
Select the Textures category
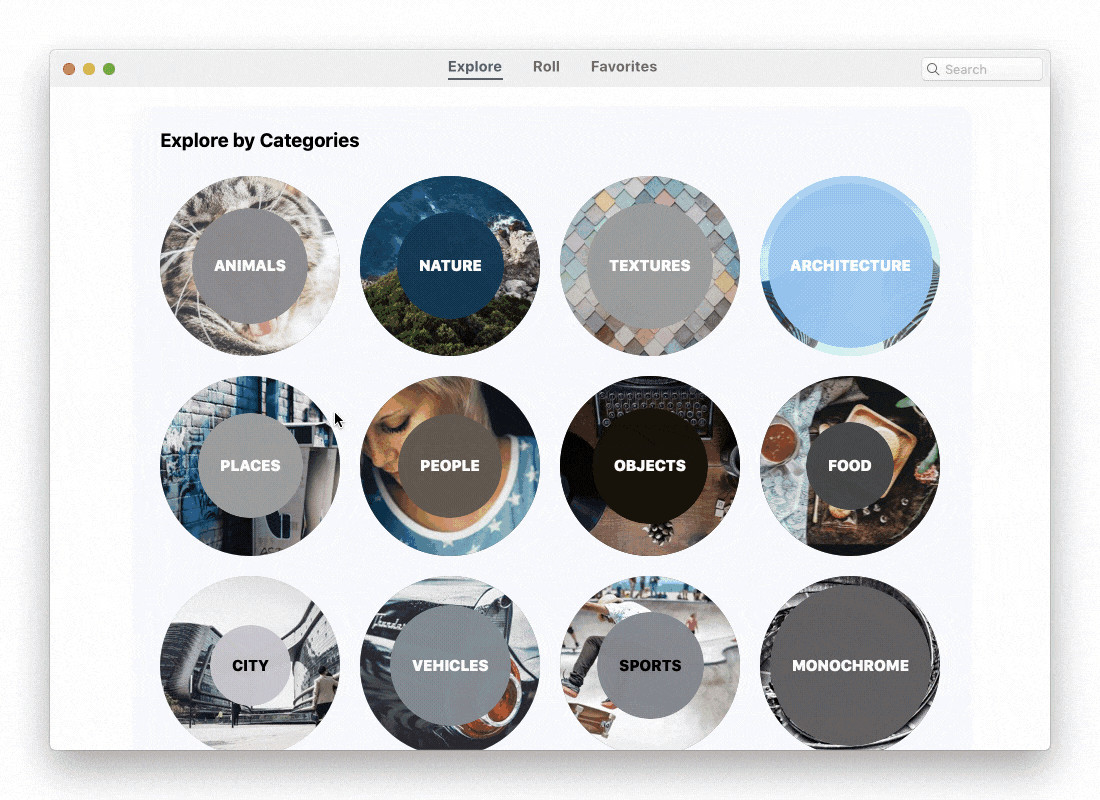click(x=650, y=265)
